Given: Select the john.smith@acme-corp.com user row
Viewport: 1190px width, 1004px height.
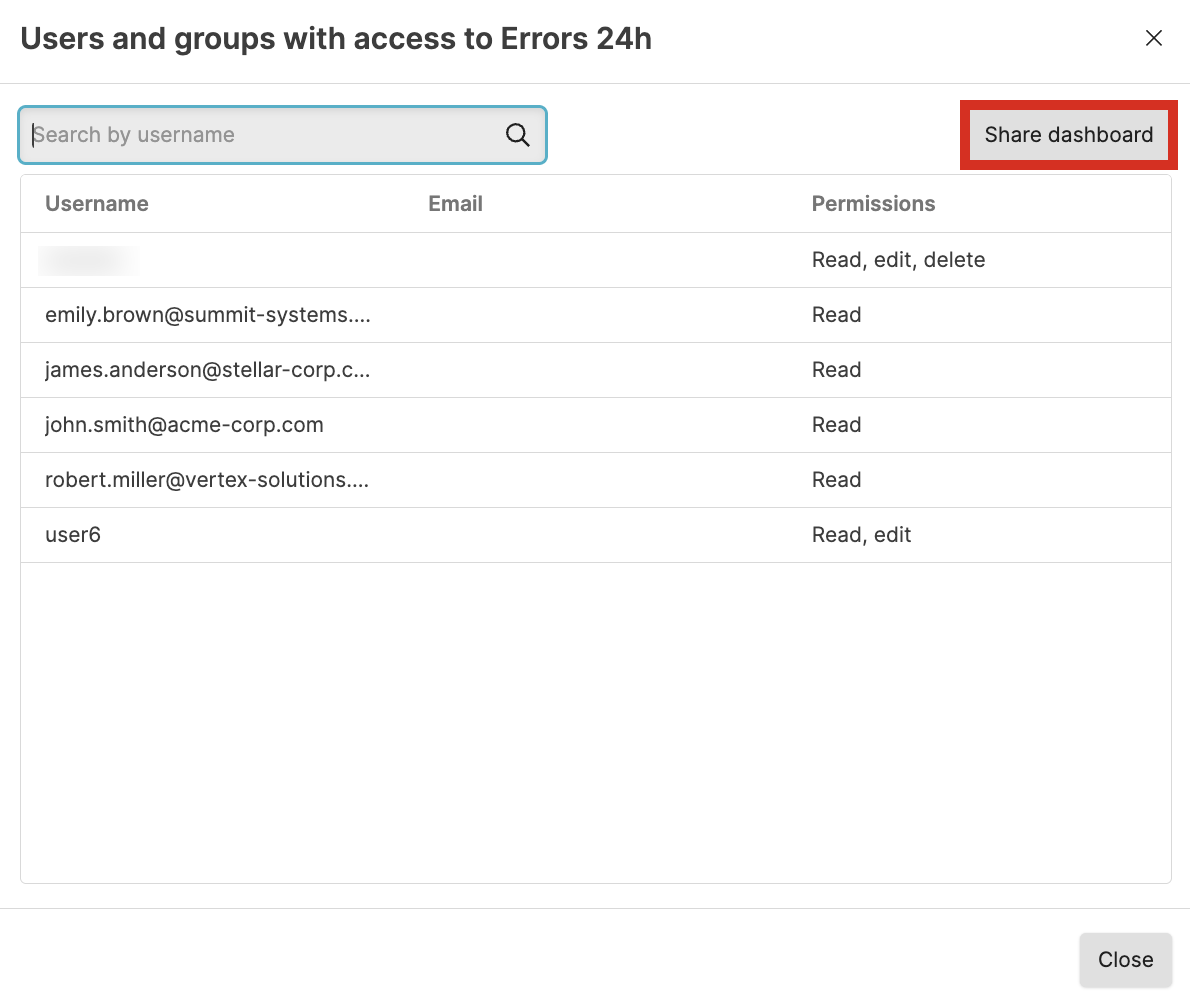Looking at the screenshot, I should (184, 425).
